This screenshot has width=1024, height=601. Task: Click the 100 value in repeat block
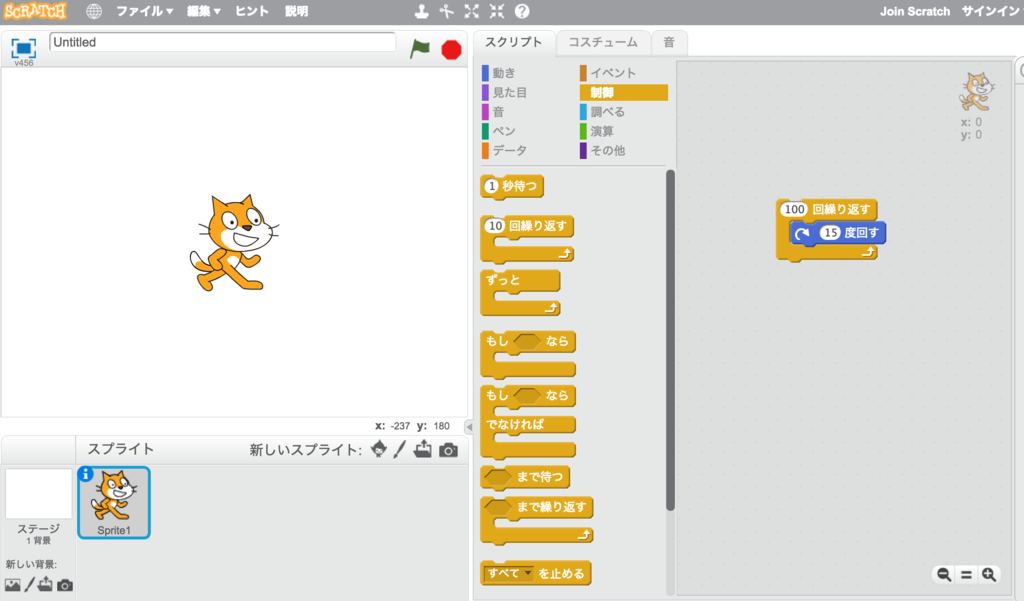794,210
